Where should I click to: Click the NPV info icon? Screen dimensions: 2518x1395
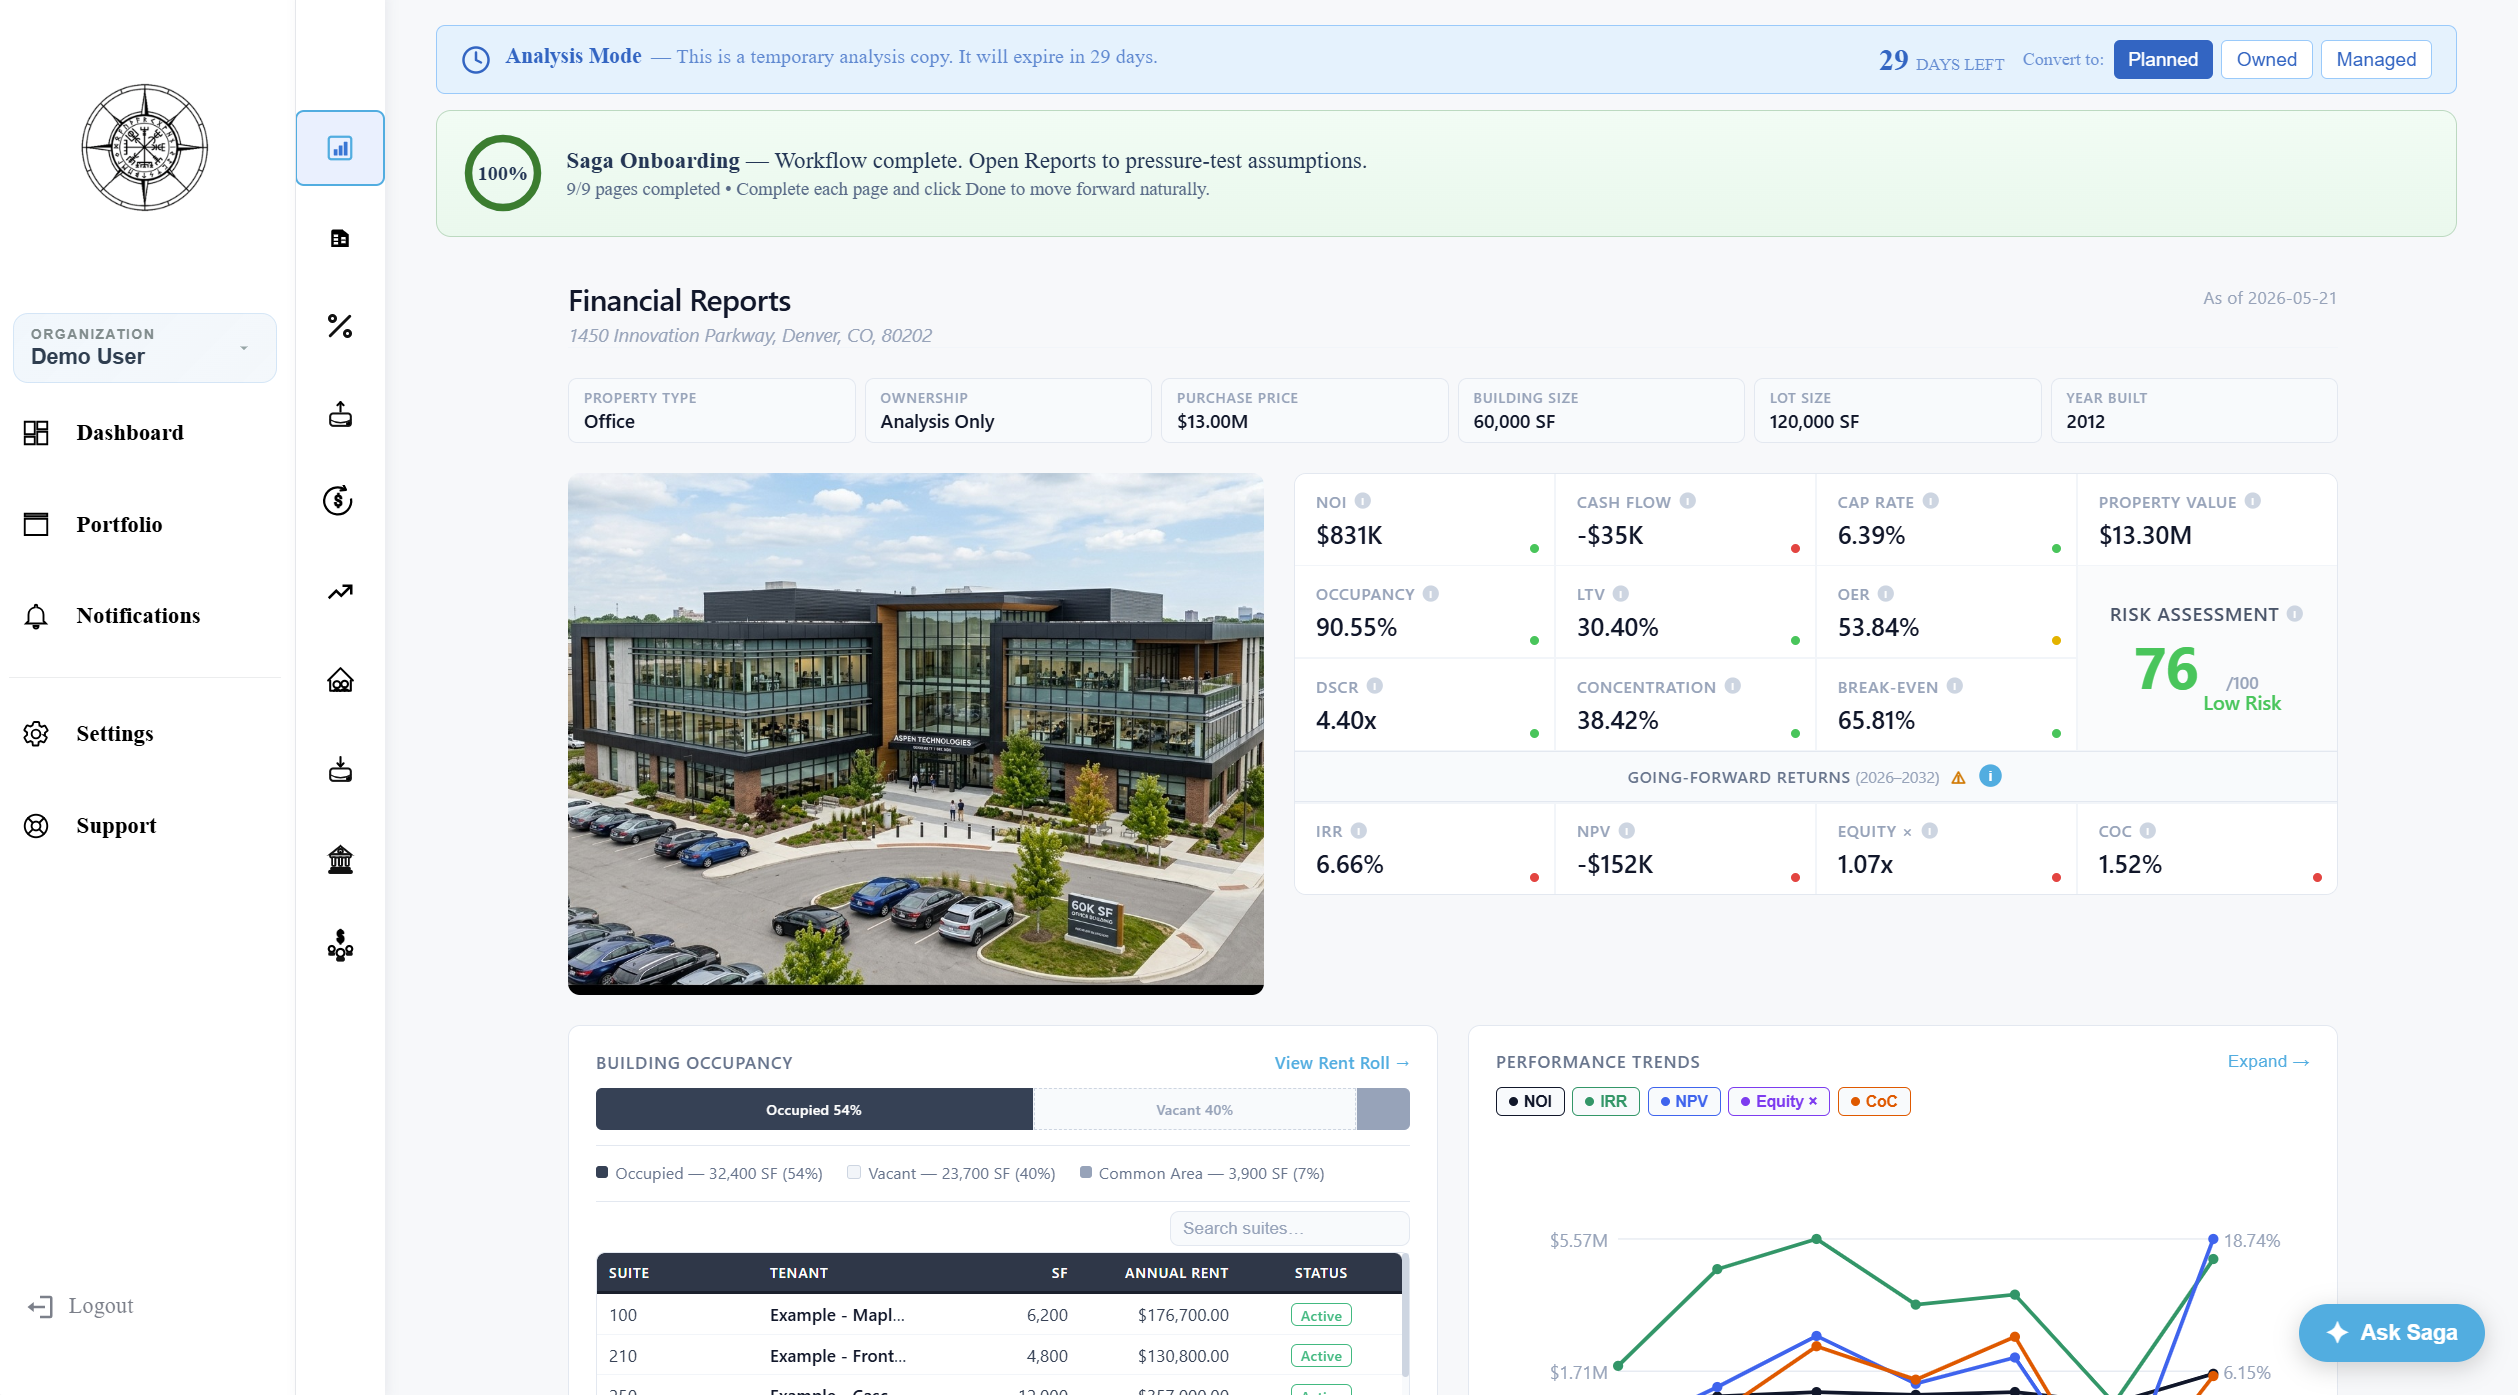(x=1626, y=830)
